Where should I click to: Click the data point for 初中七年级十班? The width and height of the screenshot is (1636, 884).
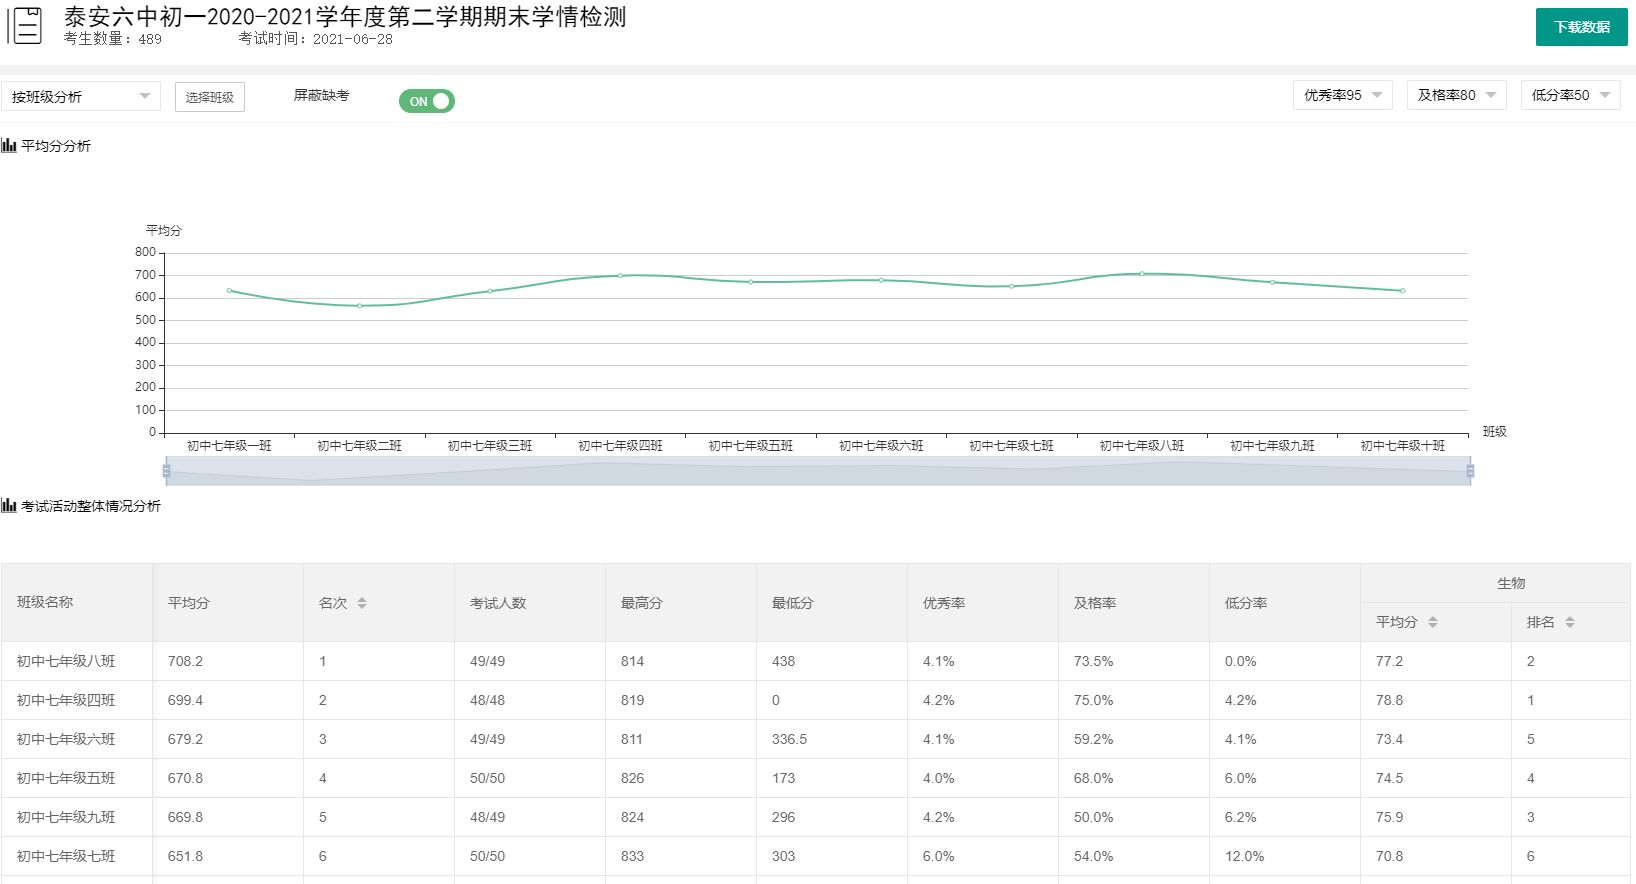click(x=1403, y=291)
